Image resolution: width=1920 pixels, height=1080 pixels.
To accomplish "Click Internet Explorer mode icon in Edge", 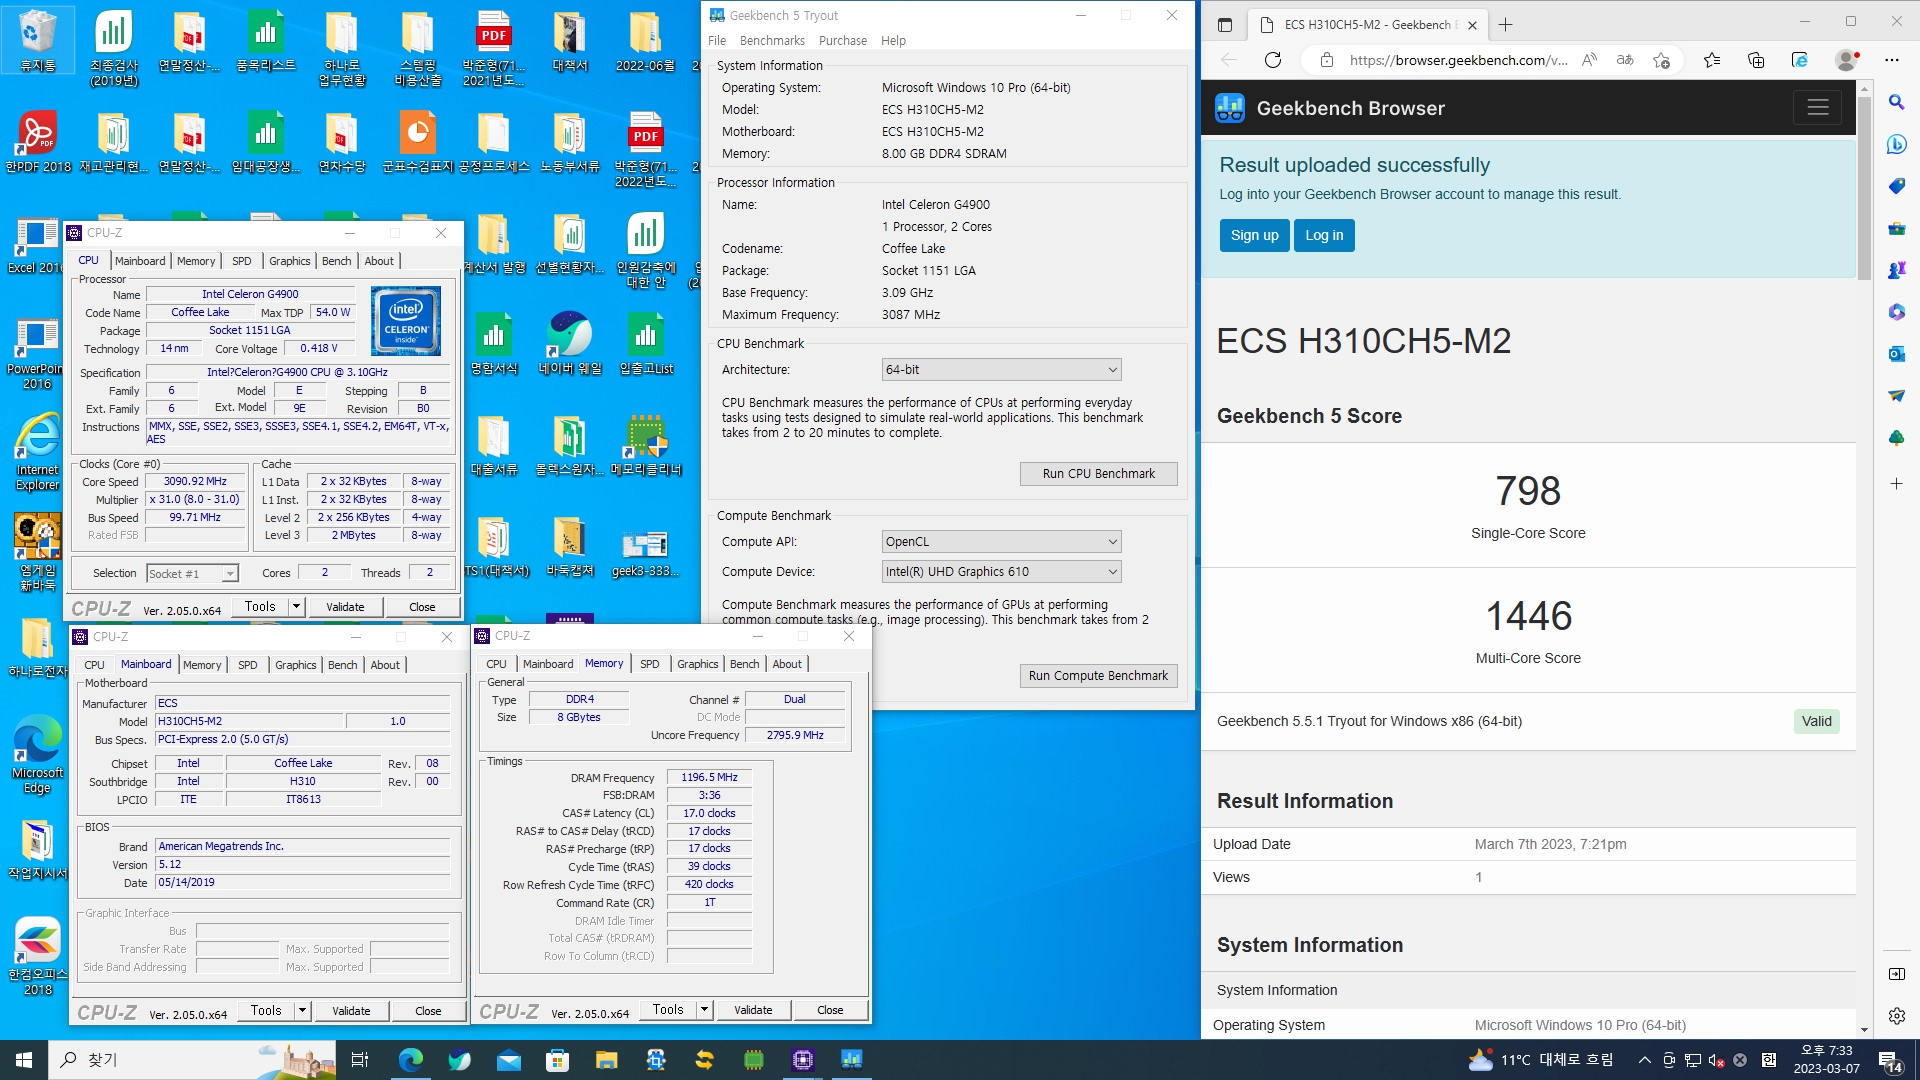I will coord(1800,60).
